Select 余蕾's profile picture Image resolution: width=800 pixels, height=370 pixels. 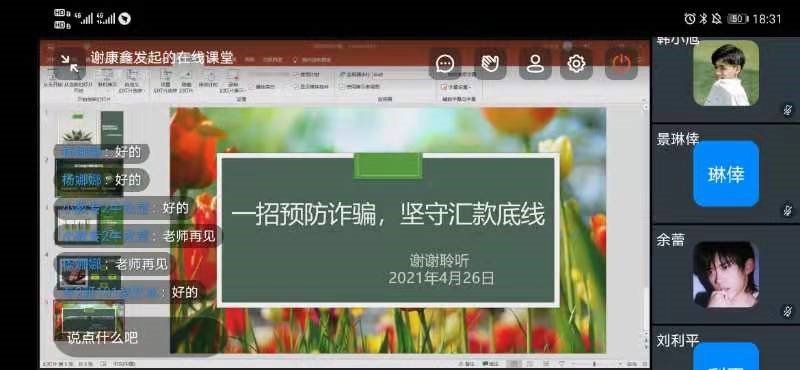click(726, 275)
